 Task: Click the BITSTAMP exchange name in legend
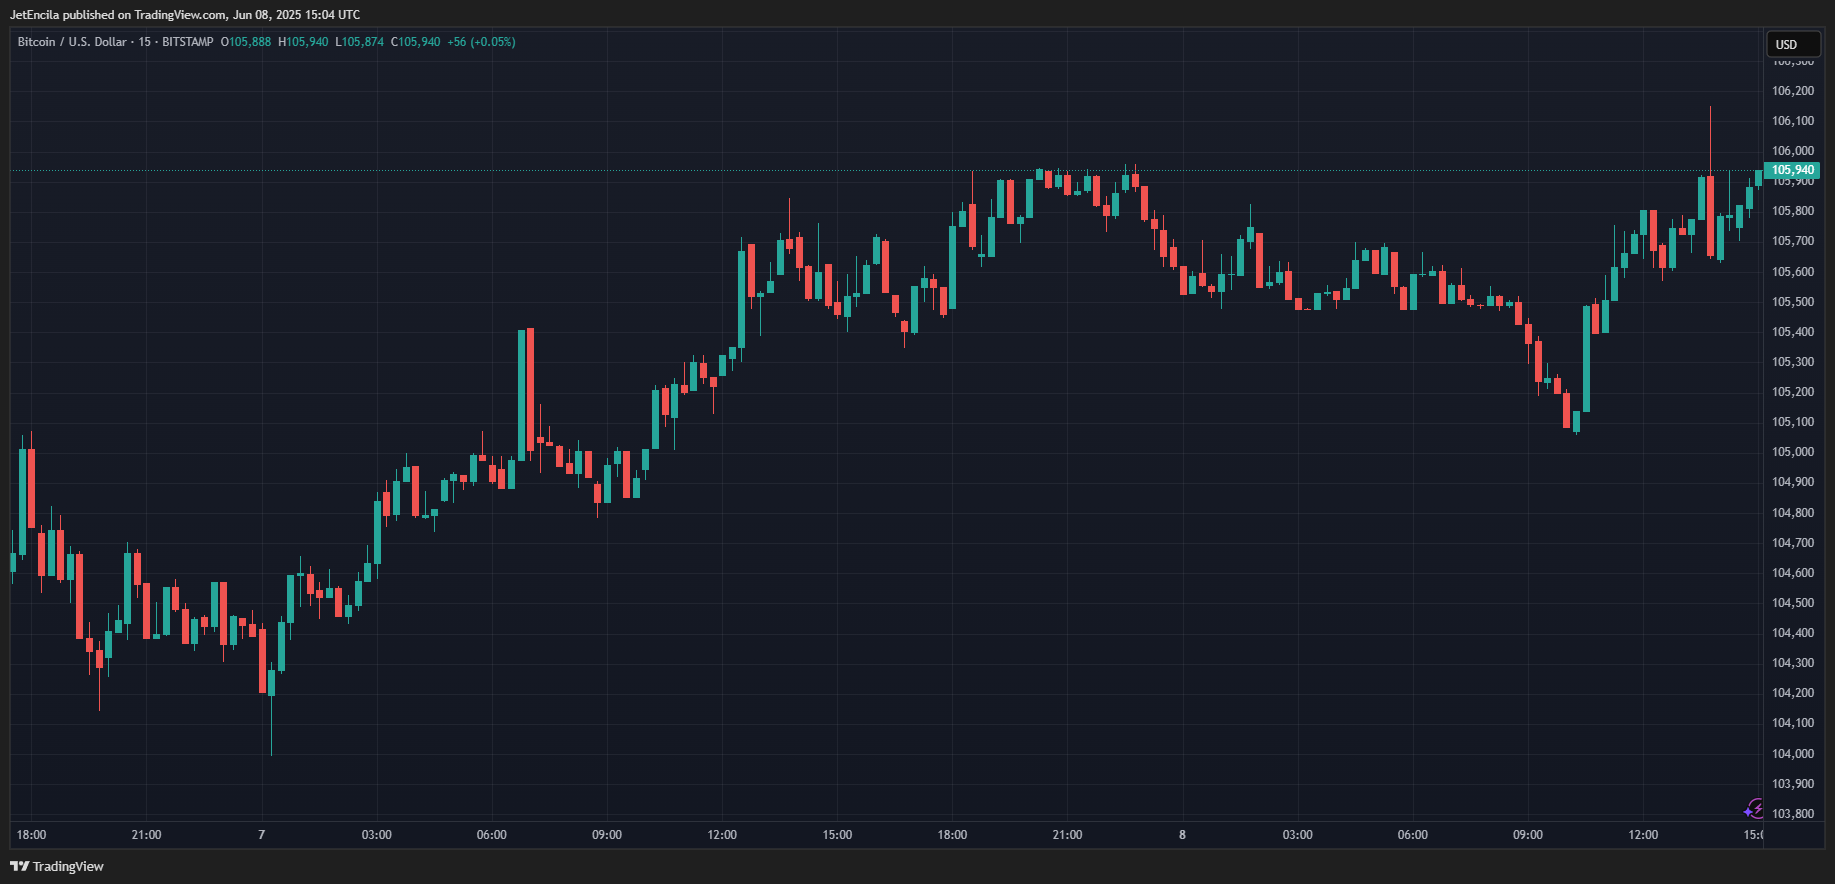tap(187, 42)
